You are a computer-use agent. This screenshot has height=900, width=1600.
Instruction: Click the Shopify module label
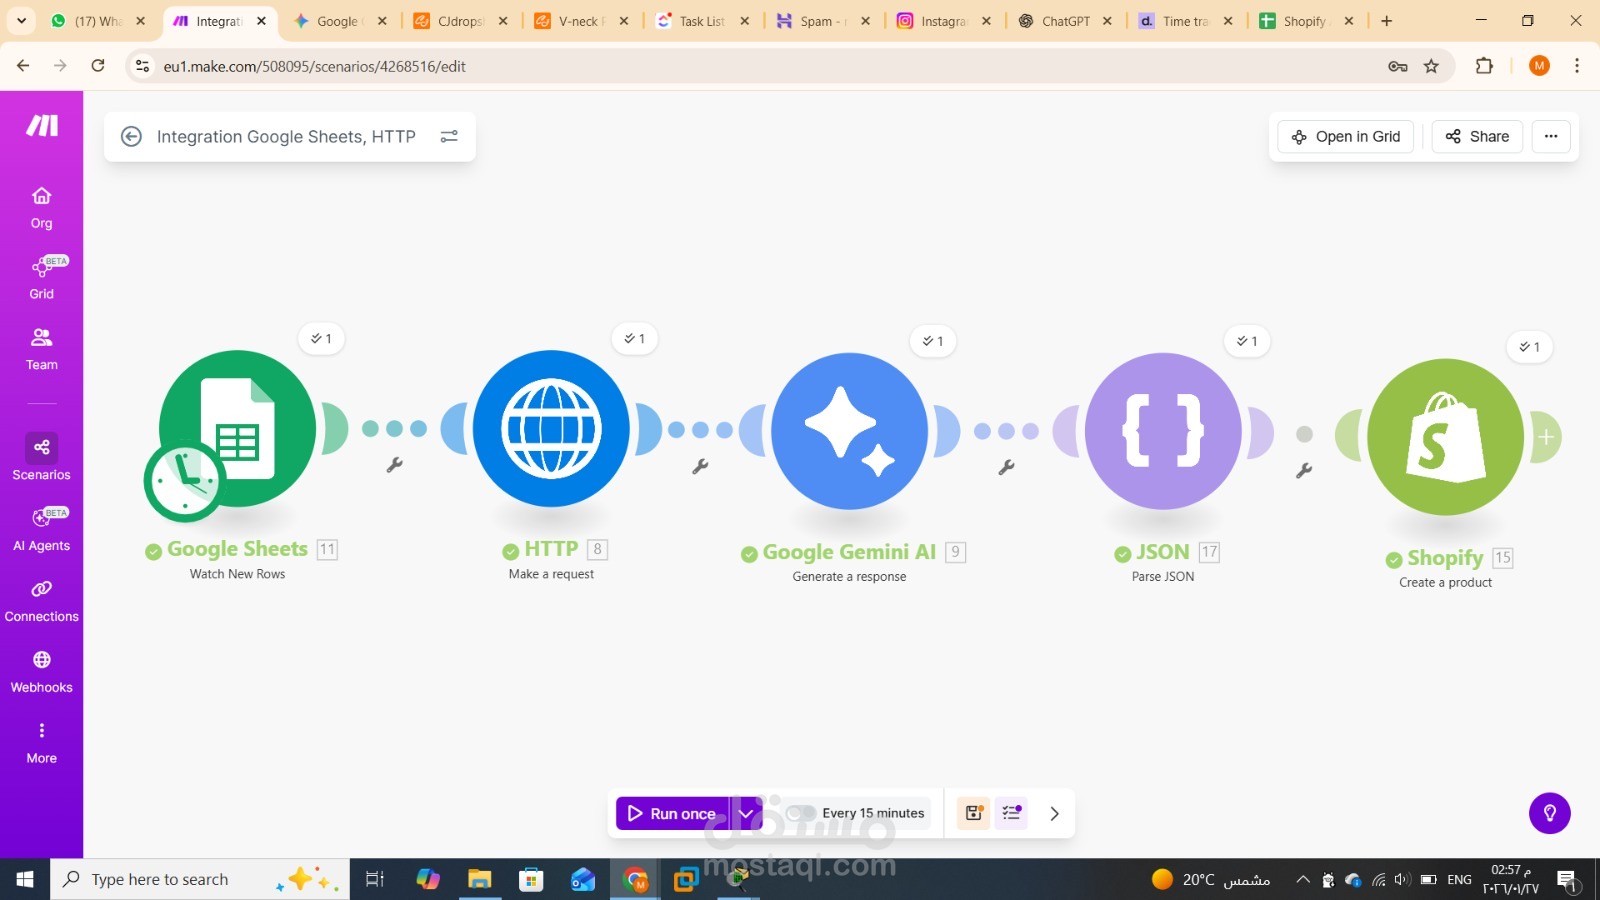pyautogui.click(x=1445, y=558)
